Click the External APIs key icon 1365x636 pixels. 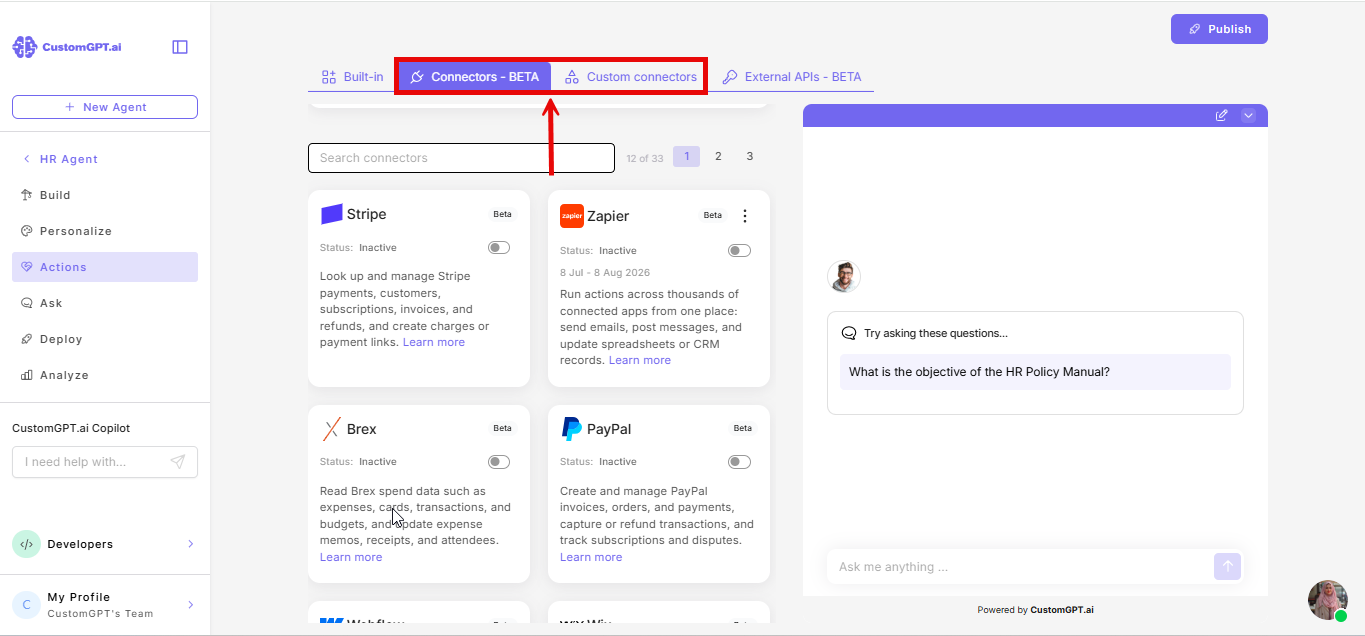tap(730, 77)
